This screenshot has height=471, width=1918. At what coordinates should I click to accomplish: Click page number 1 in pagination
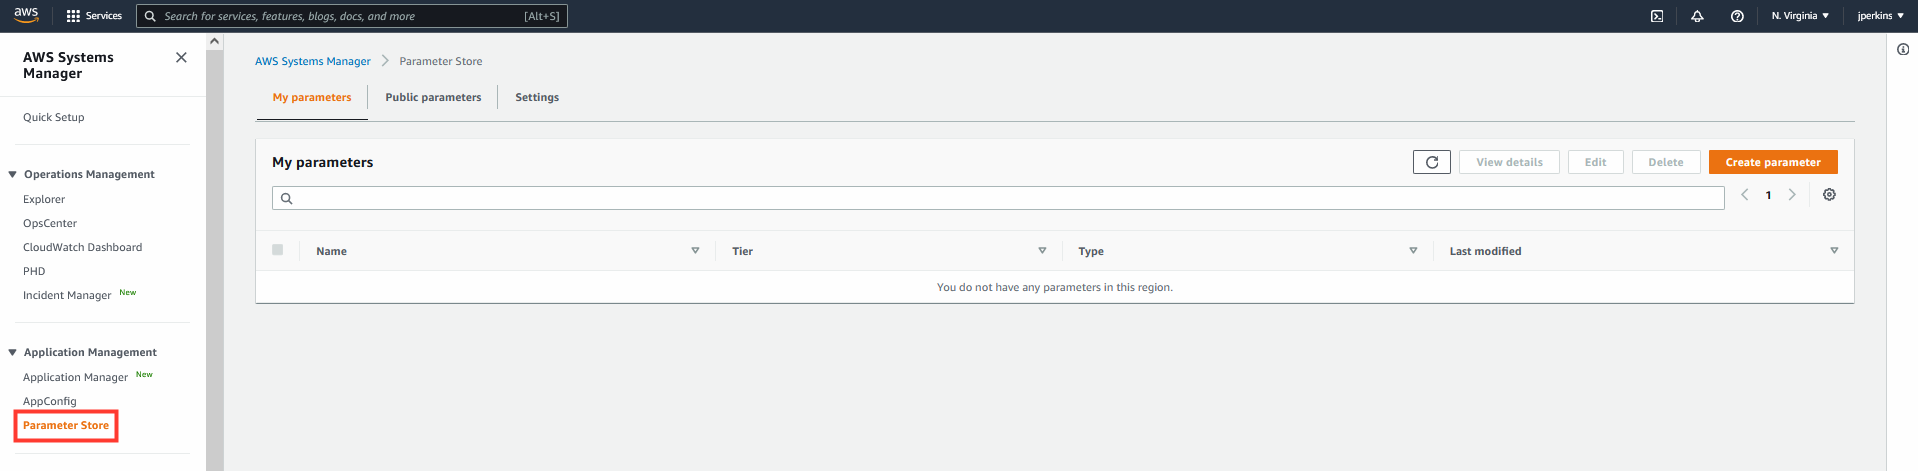pos(1768,195)
